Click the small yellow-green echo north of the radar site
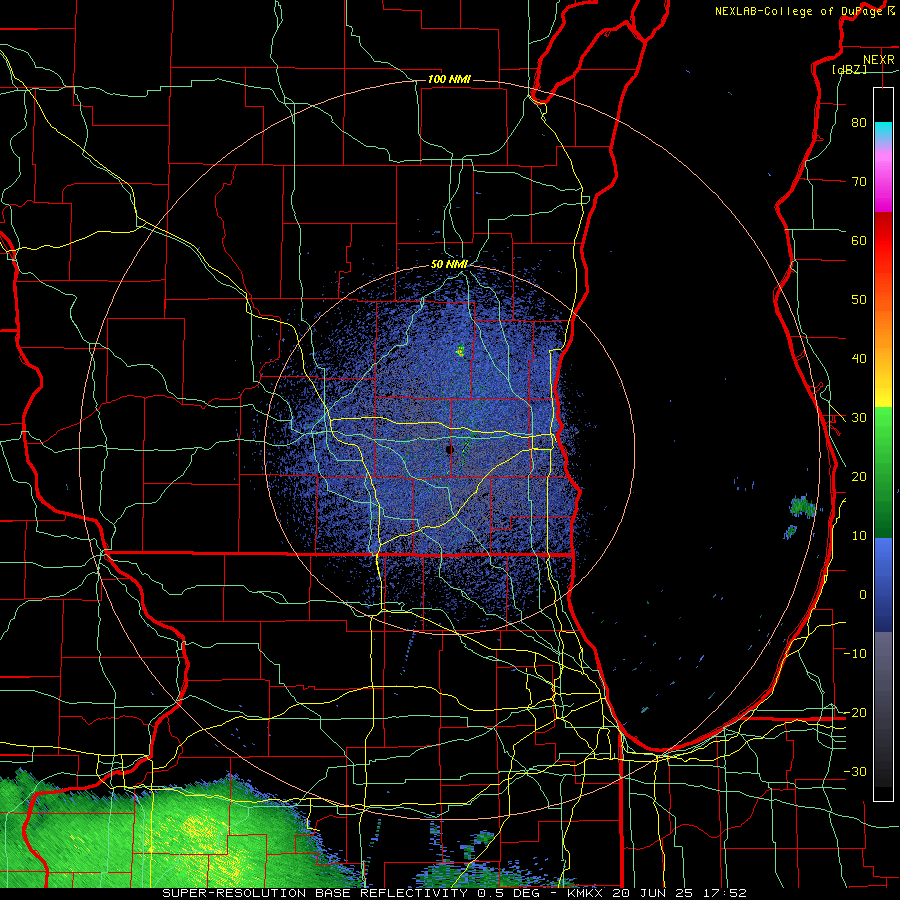Viewport: 900px width, 900px height. tap(460, 350)
